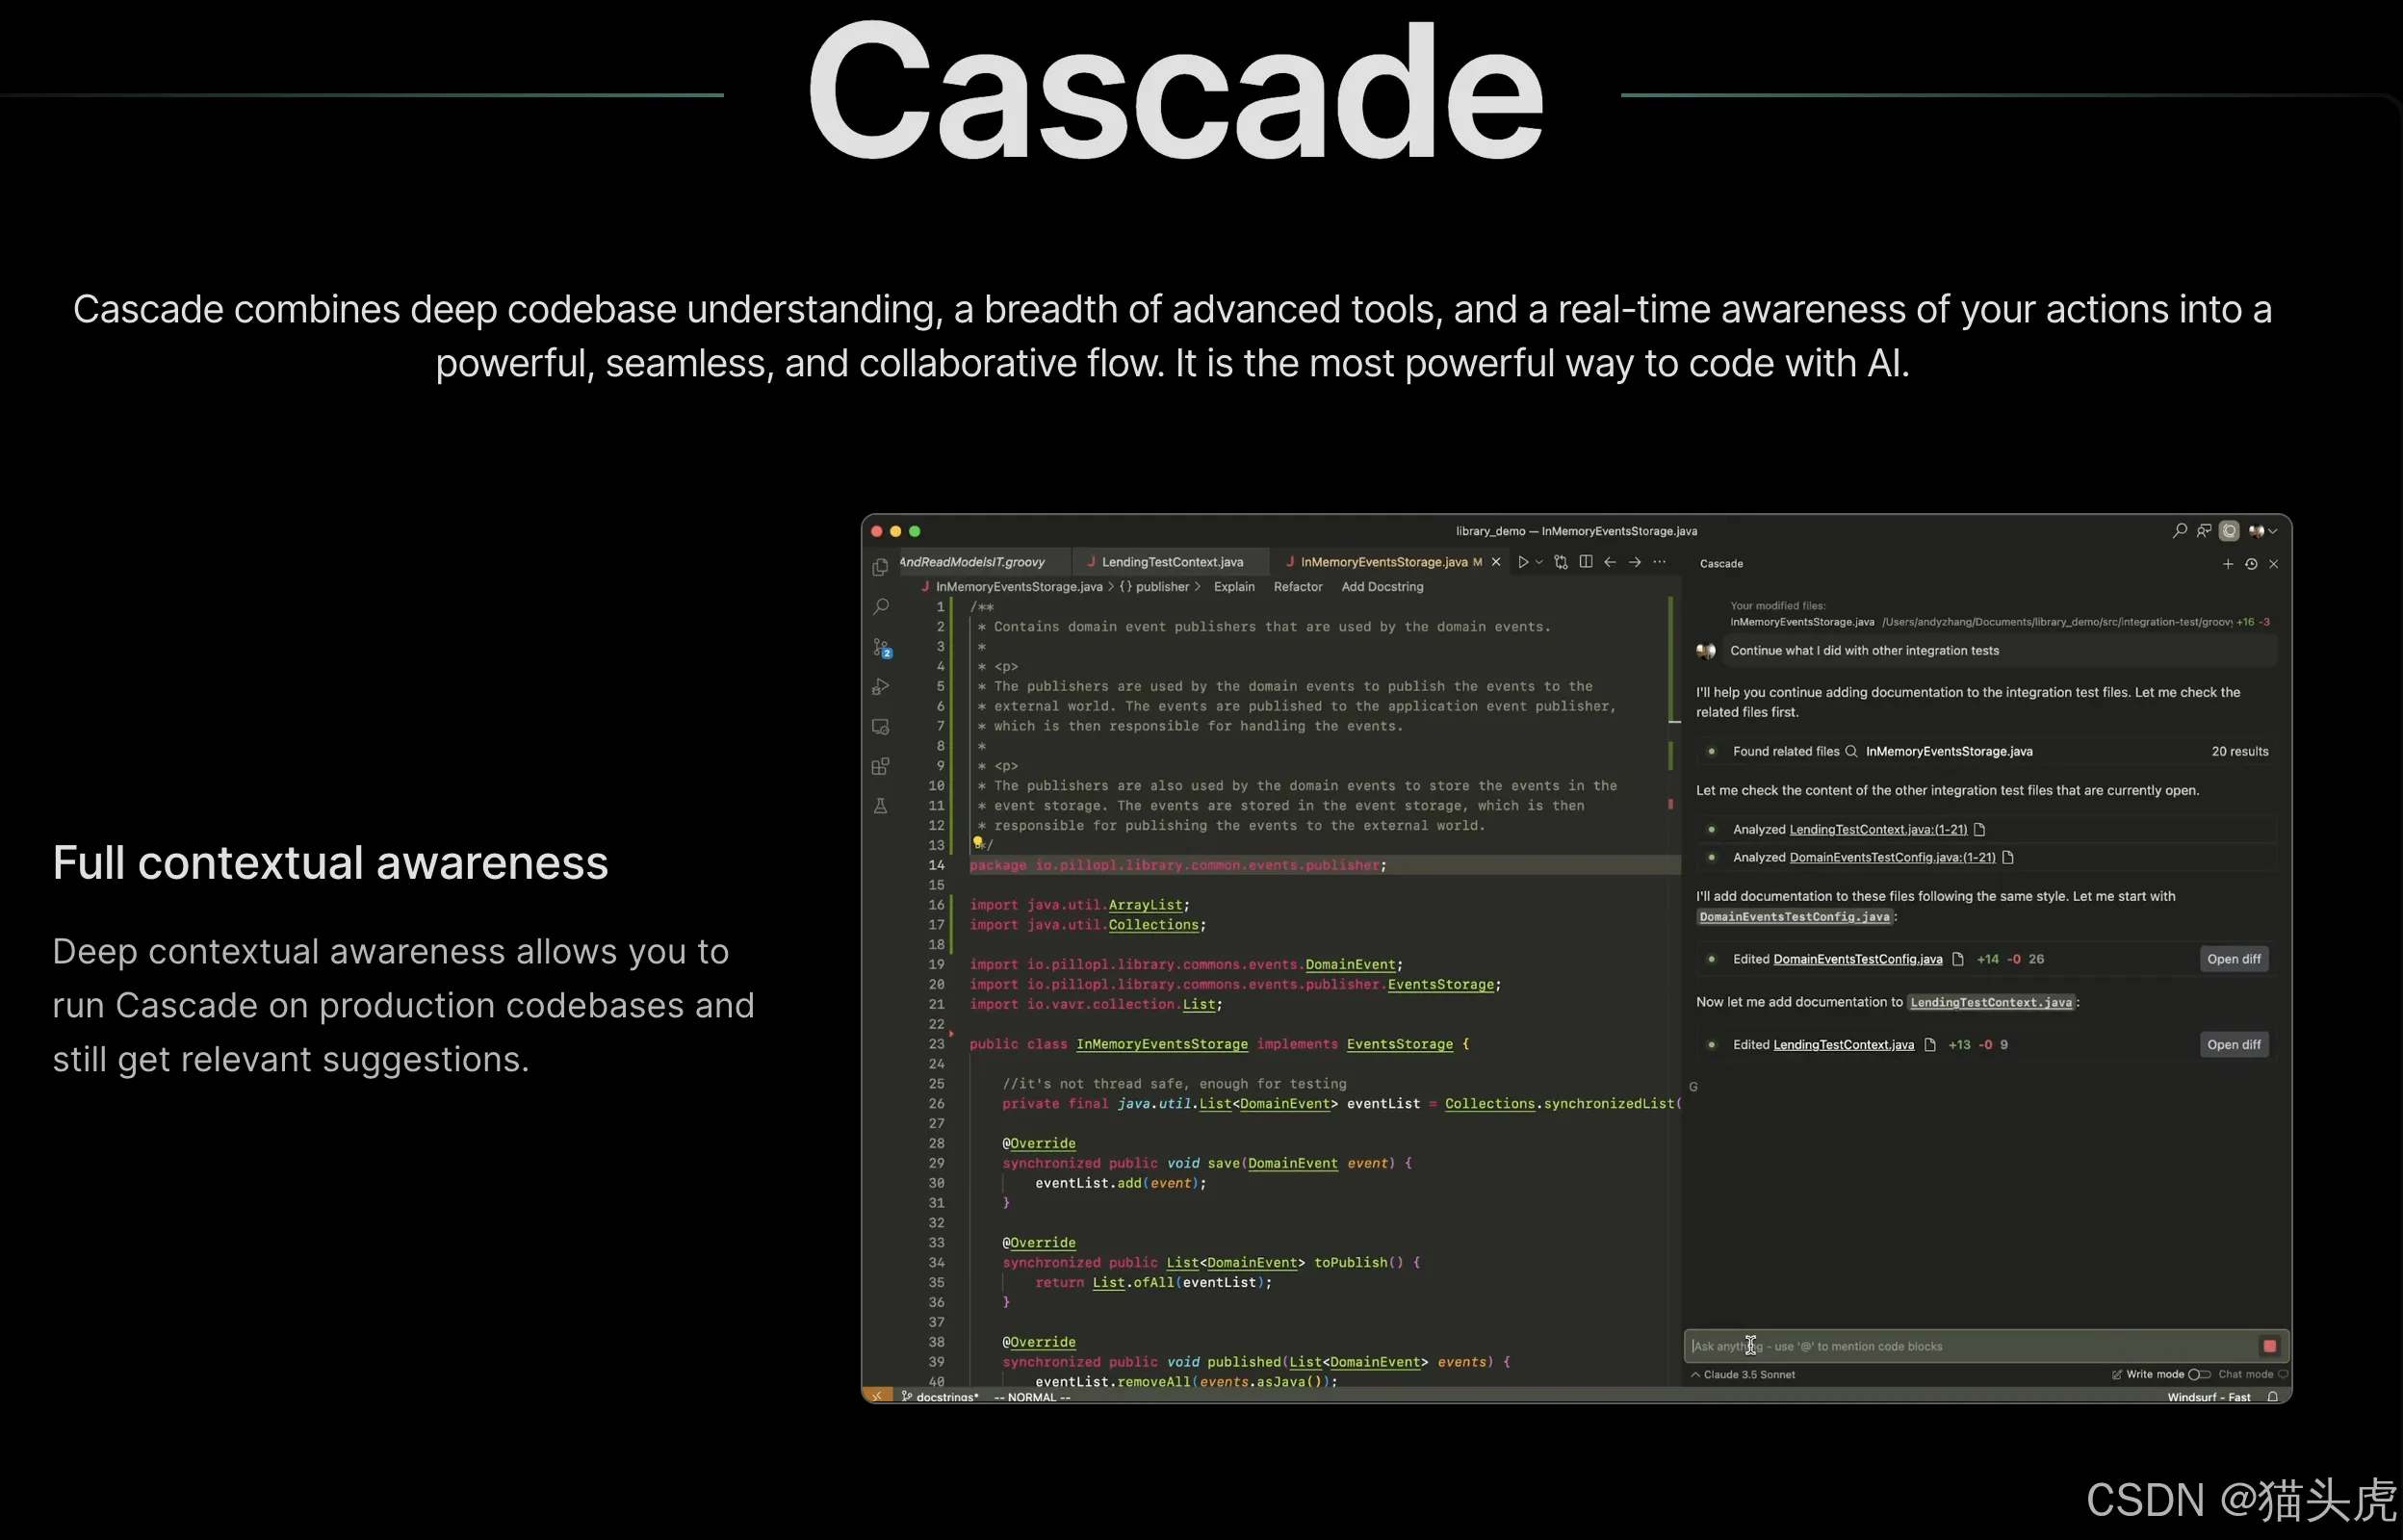Toggle the Cascade panel icon in the title bar
The width and height of the screenshot is (2403, 1540).
tap(2229, 531)
